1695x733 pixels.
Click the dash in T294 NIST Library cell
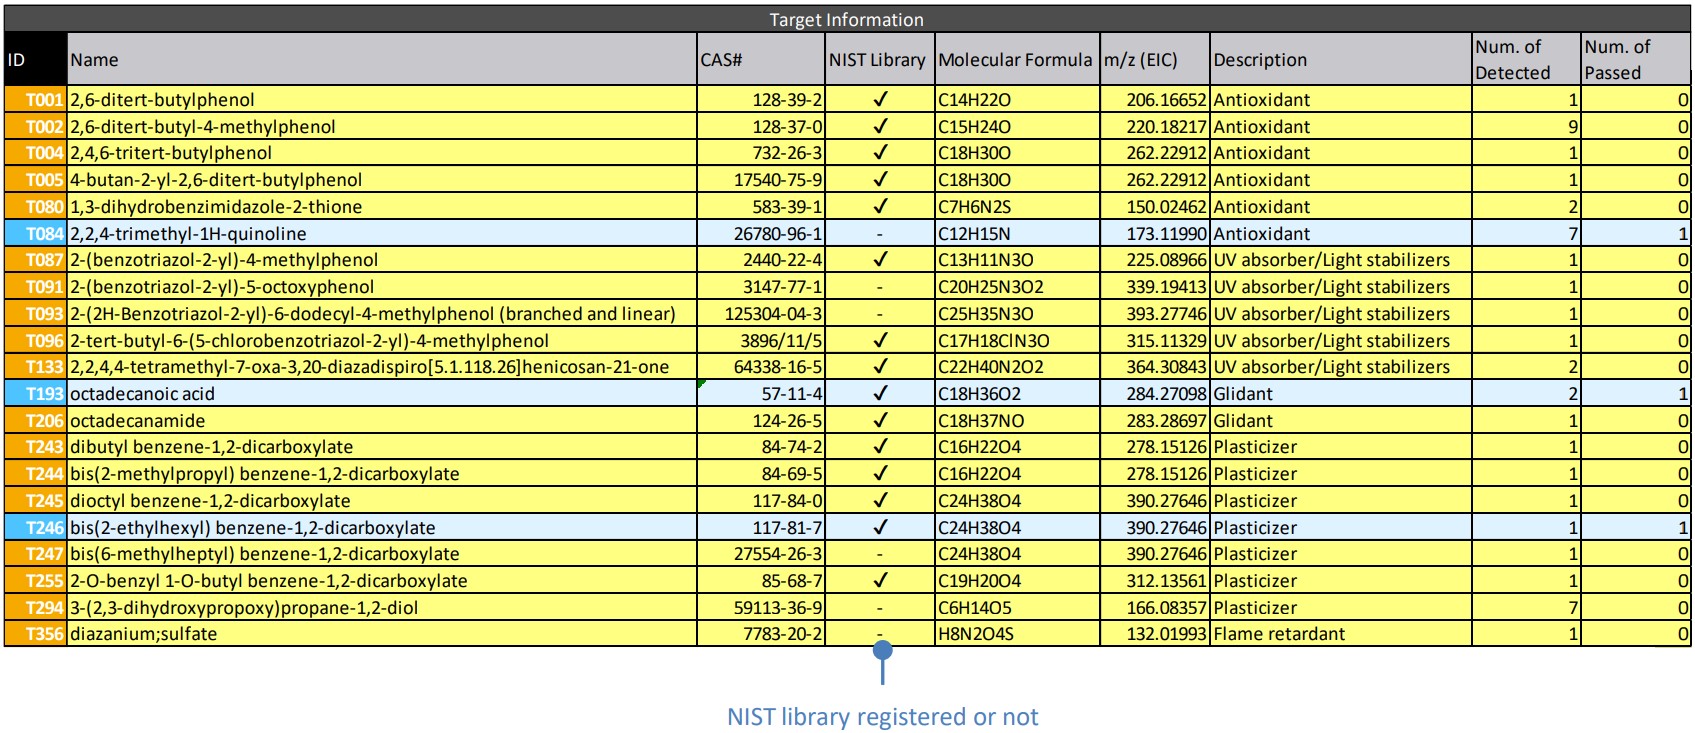[880, 607]
